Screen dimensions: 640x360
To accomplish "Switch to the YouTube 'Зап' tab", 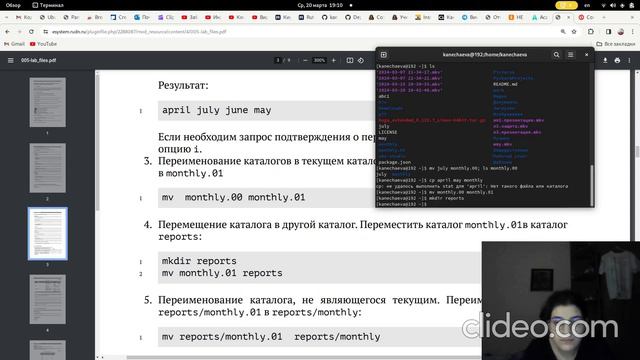I will point(189,17).
